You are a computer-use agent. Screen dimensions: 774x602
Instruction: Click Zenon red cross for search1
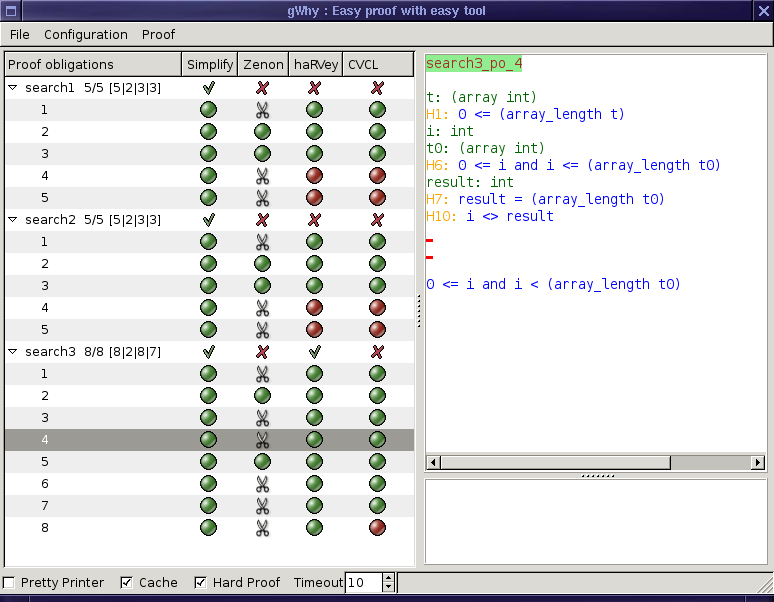tap(263, 88)
